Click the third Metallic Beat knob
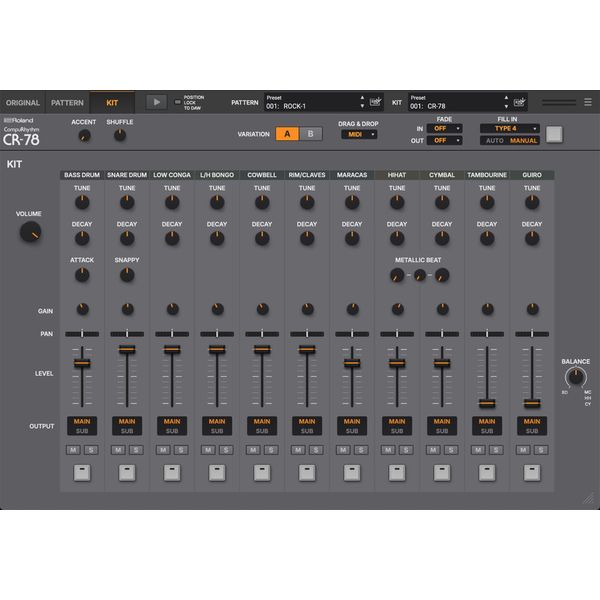This screenshot has height=600, width=600. 442,275
